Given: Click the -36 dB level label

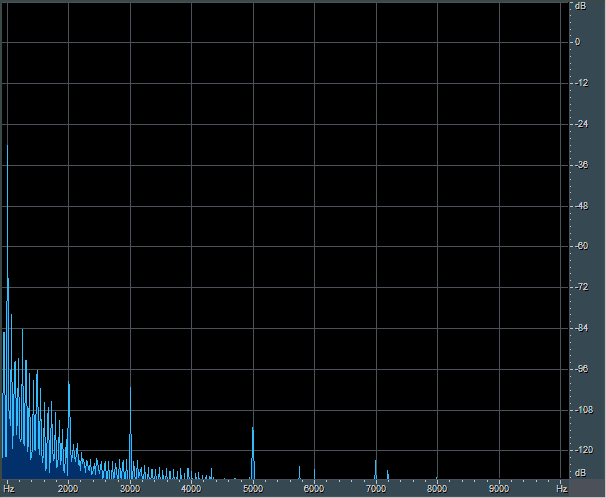Looking at the screenshot, I should click(581, 165).
